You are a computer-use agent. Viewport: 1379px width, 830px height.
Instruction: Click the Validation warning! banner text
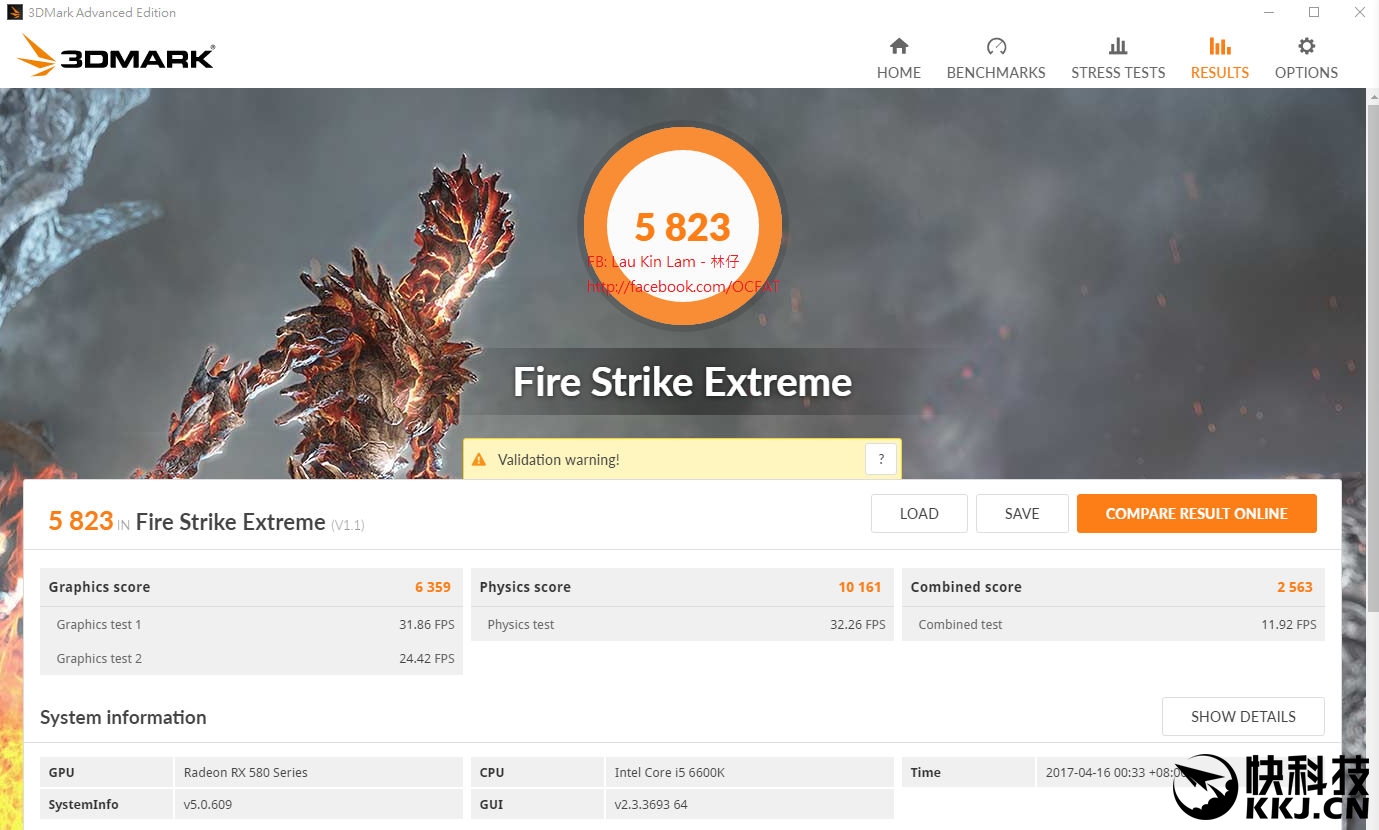coord(559,460)
